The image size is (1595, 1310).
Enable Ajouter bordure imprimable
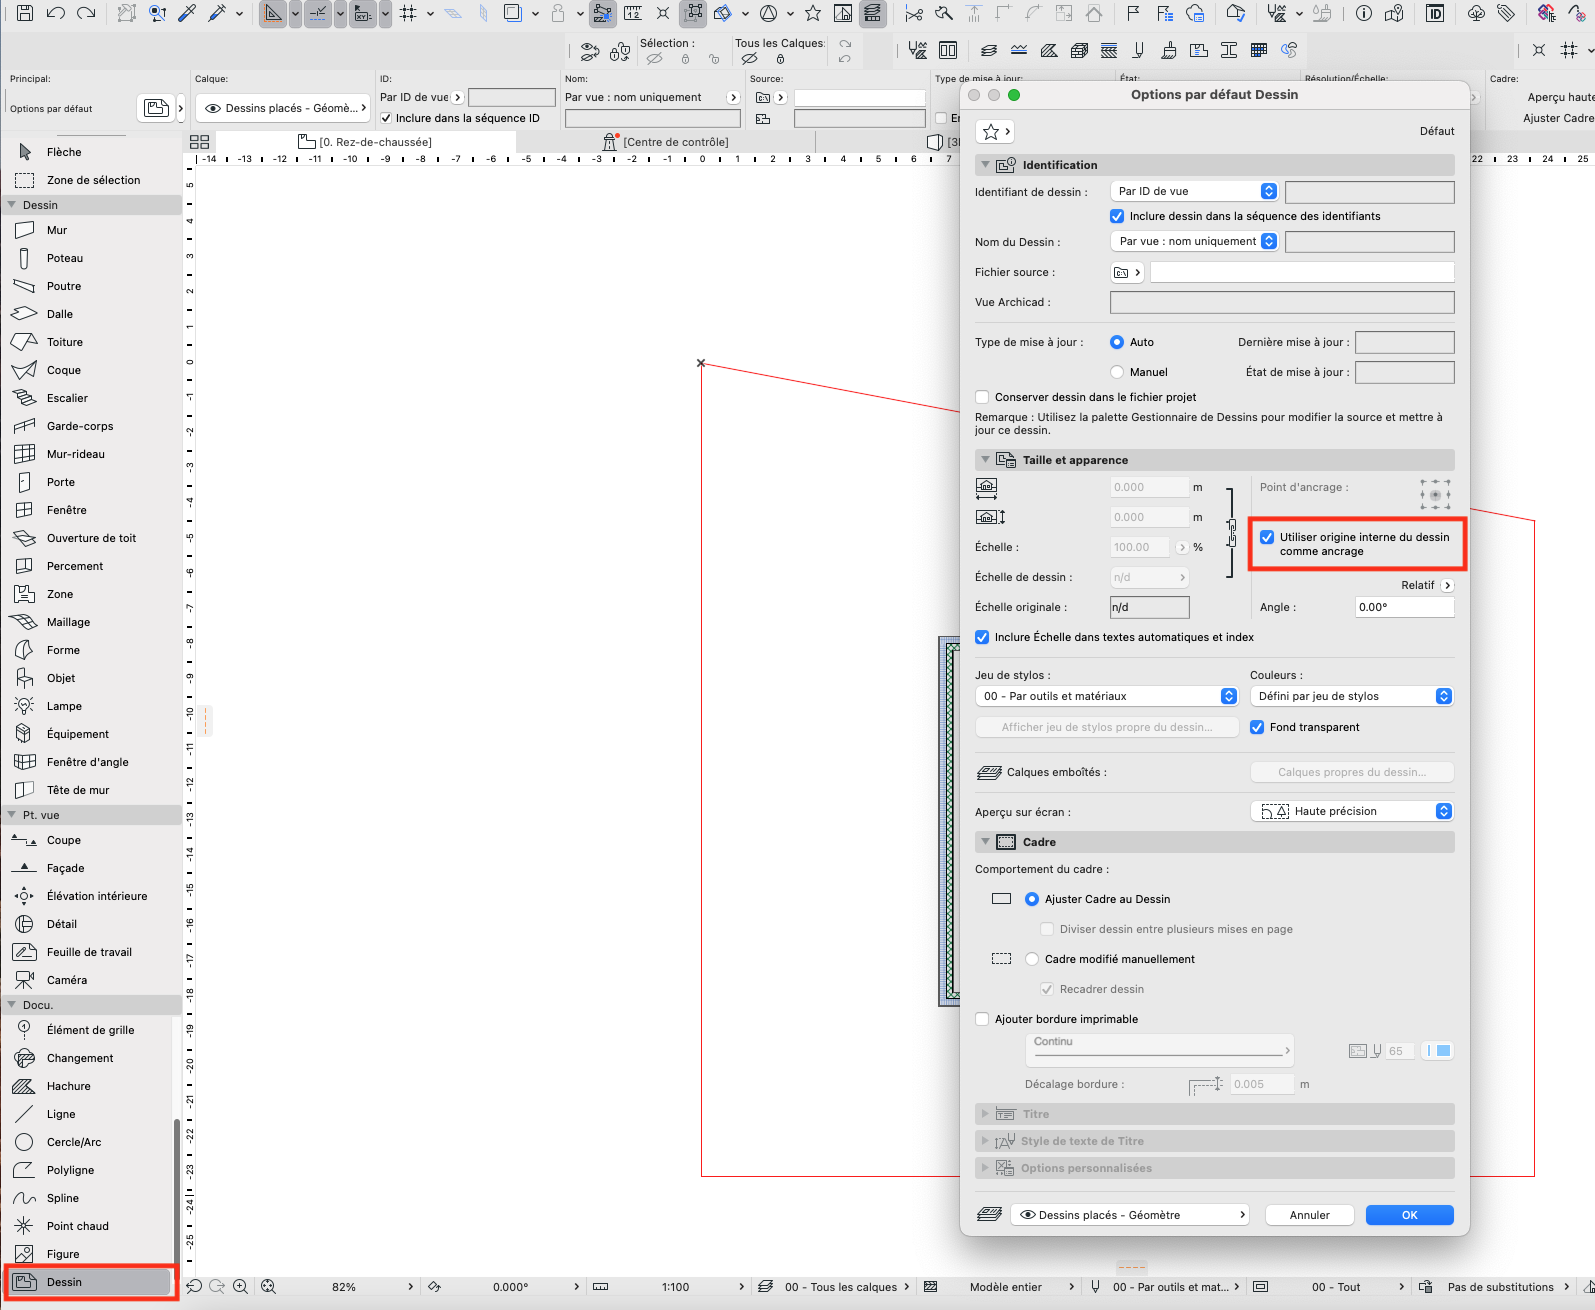[x=982, y=1019]
